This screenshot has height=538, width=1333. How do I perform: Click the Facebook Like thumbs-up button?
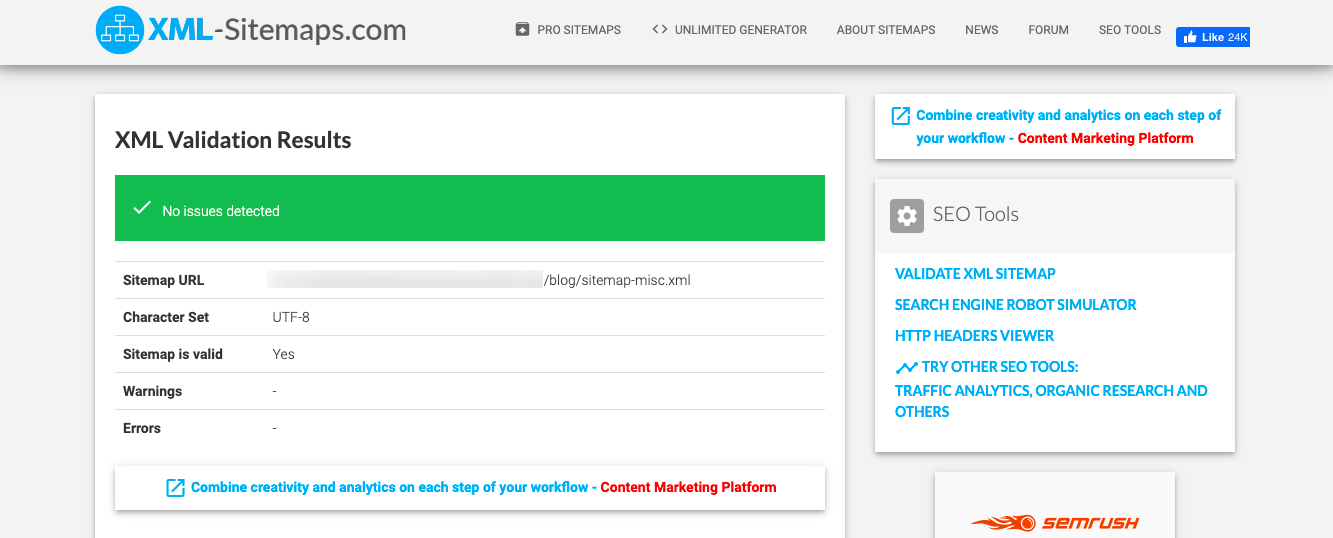1213,37
